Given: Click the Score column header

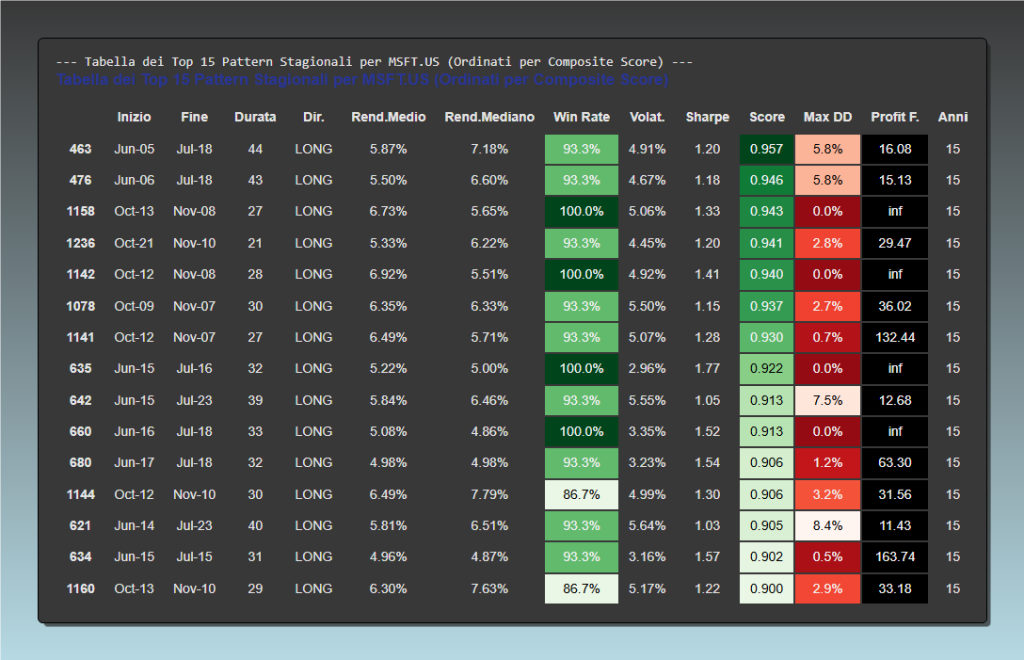Looking at the screenshot, I should coord(767,117).
